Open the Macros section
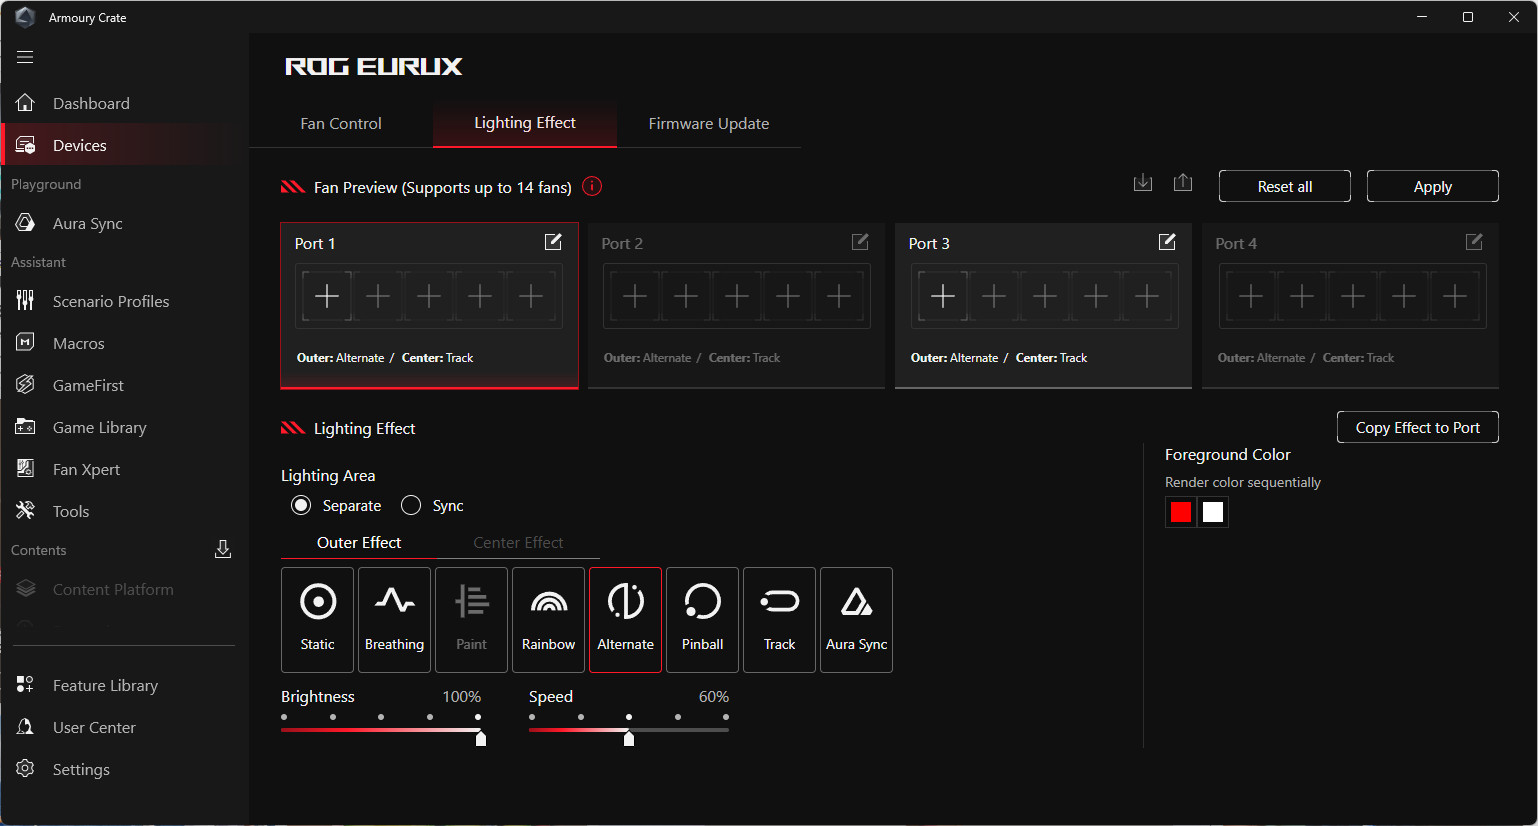 tap(124, 343)
